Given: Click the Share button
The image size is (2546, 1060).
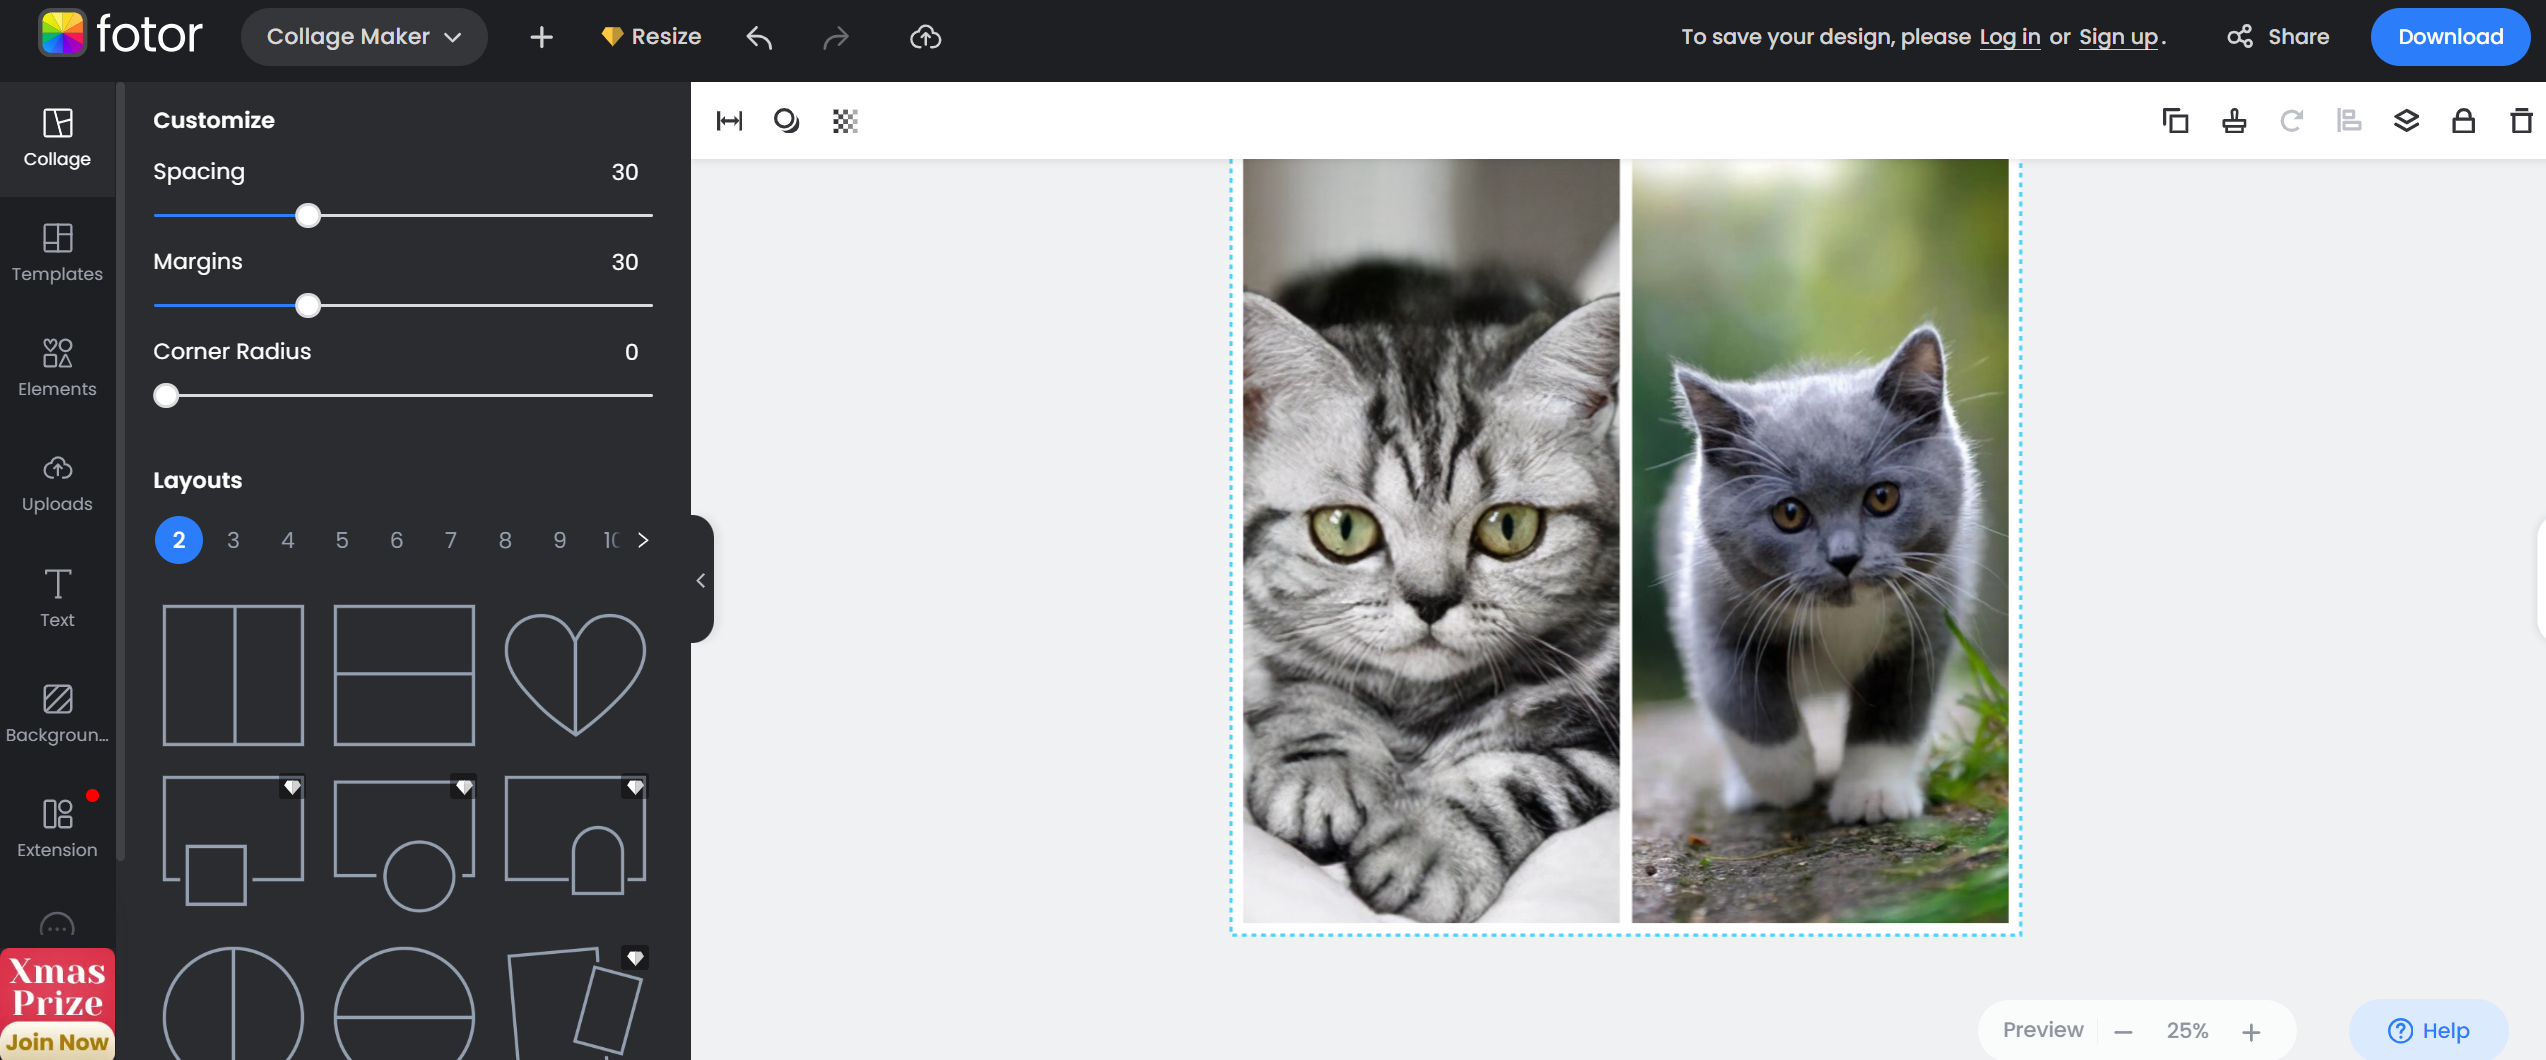Looking at the screenshot, I should [x=2278, y=37].
